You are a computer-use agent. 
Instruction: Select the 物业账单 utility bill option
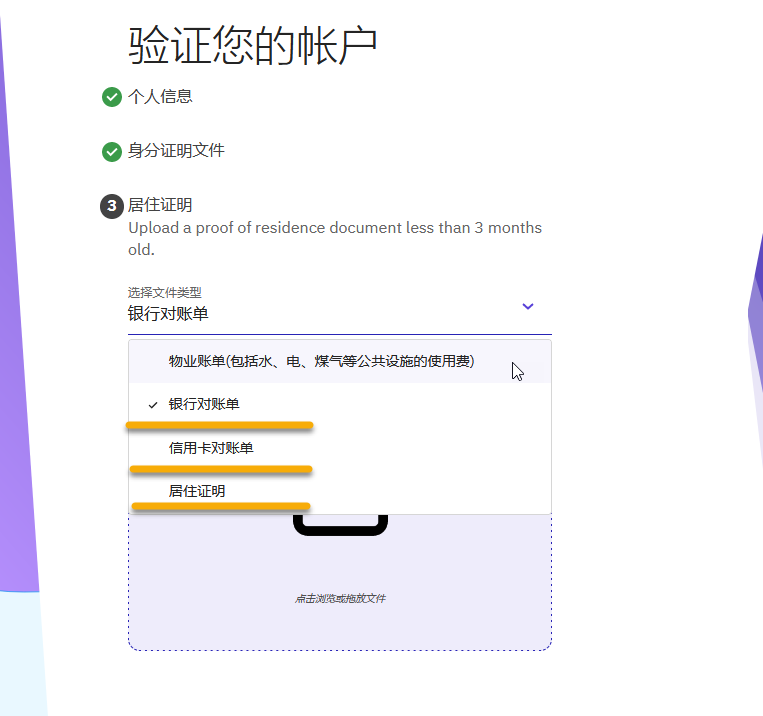click(x=340, y=361)
